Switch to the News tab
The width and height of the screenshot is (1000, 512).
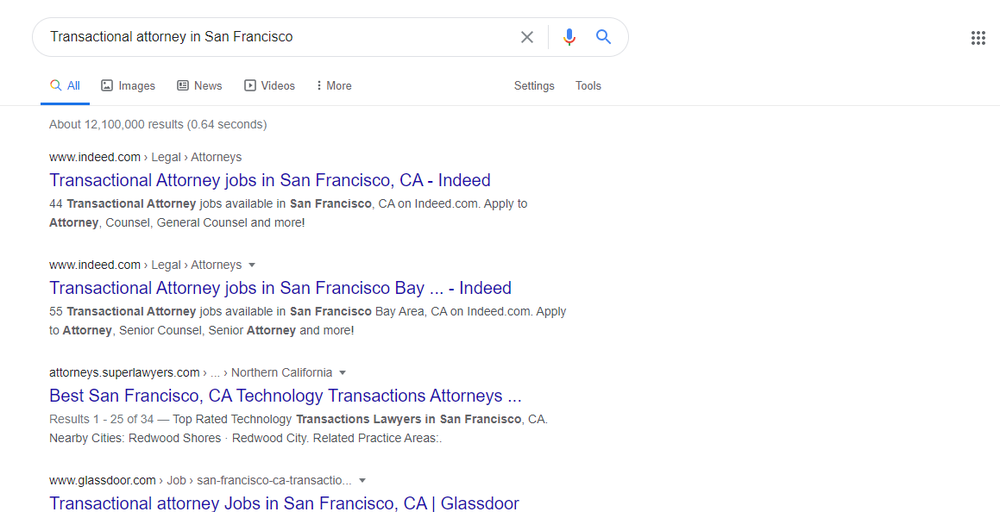(200, 85)
